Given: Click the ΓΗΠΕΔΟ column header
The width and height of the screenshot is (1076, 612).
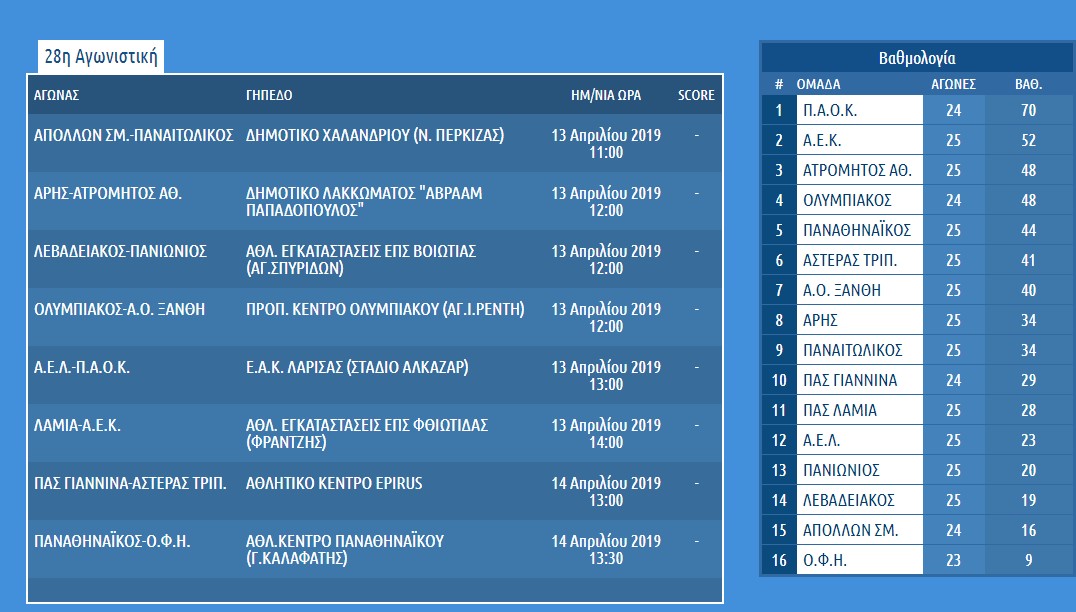Looking at the screenshot, I should pos(269,95).
